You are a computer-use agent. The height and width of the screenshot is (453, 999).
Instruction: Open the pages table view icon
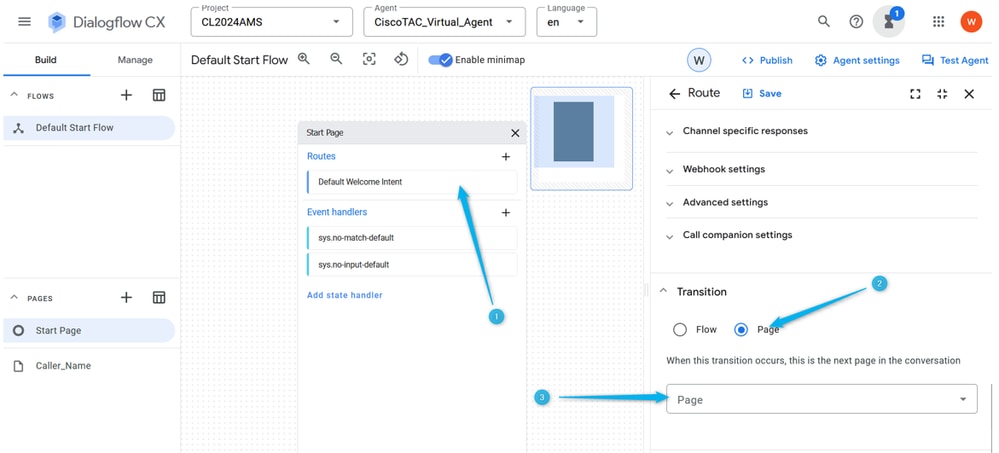159,298
